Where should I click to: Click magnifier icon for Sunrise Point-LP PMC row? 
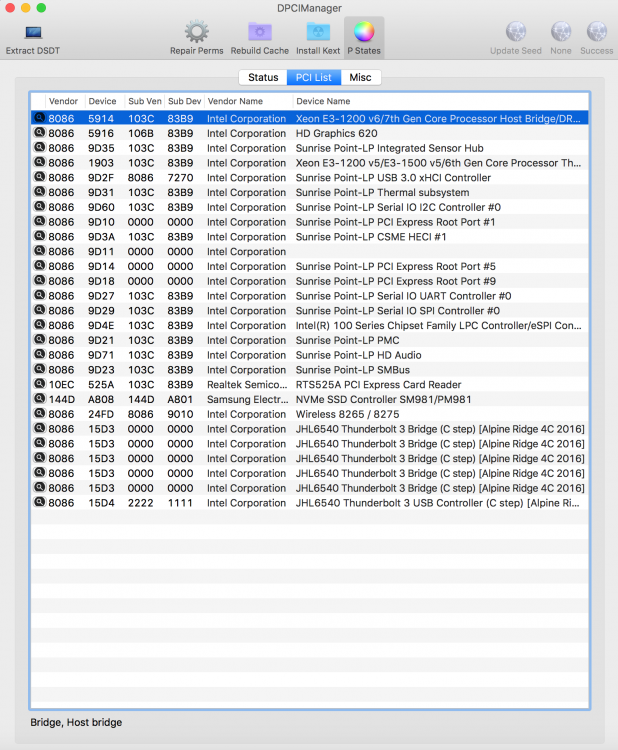click(39, 340)
